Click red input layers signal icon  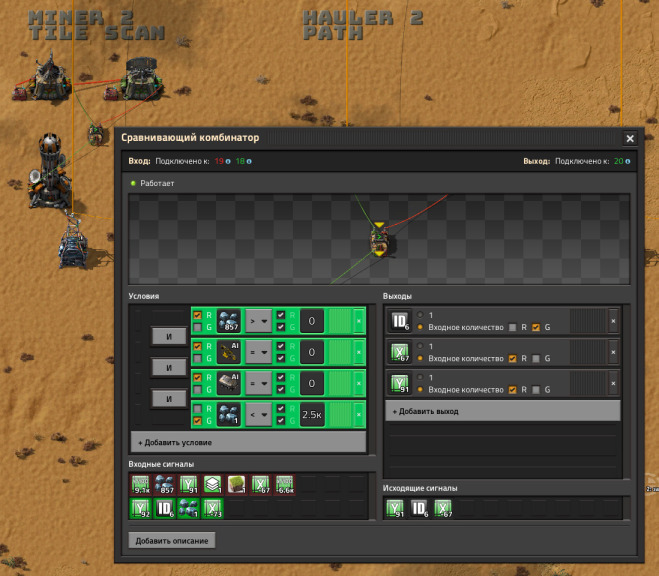tap(213, 485)
